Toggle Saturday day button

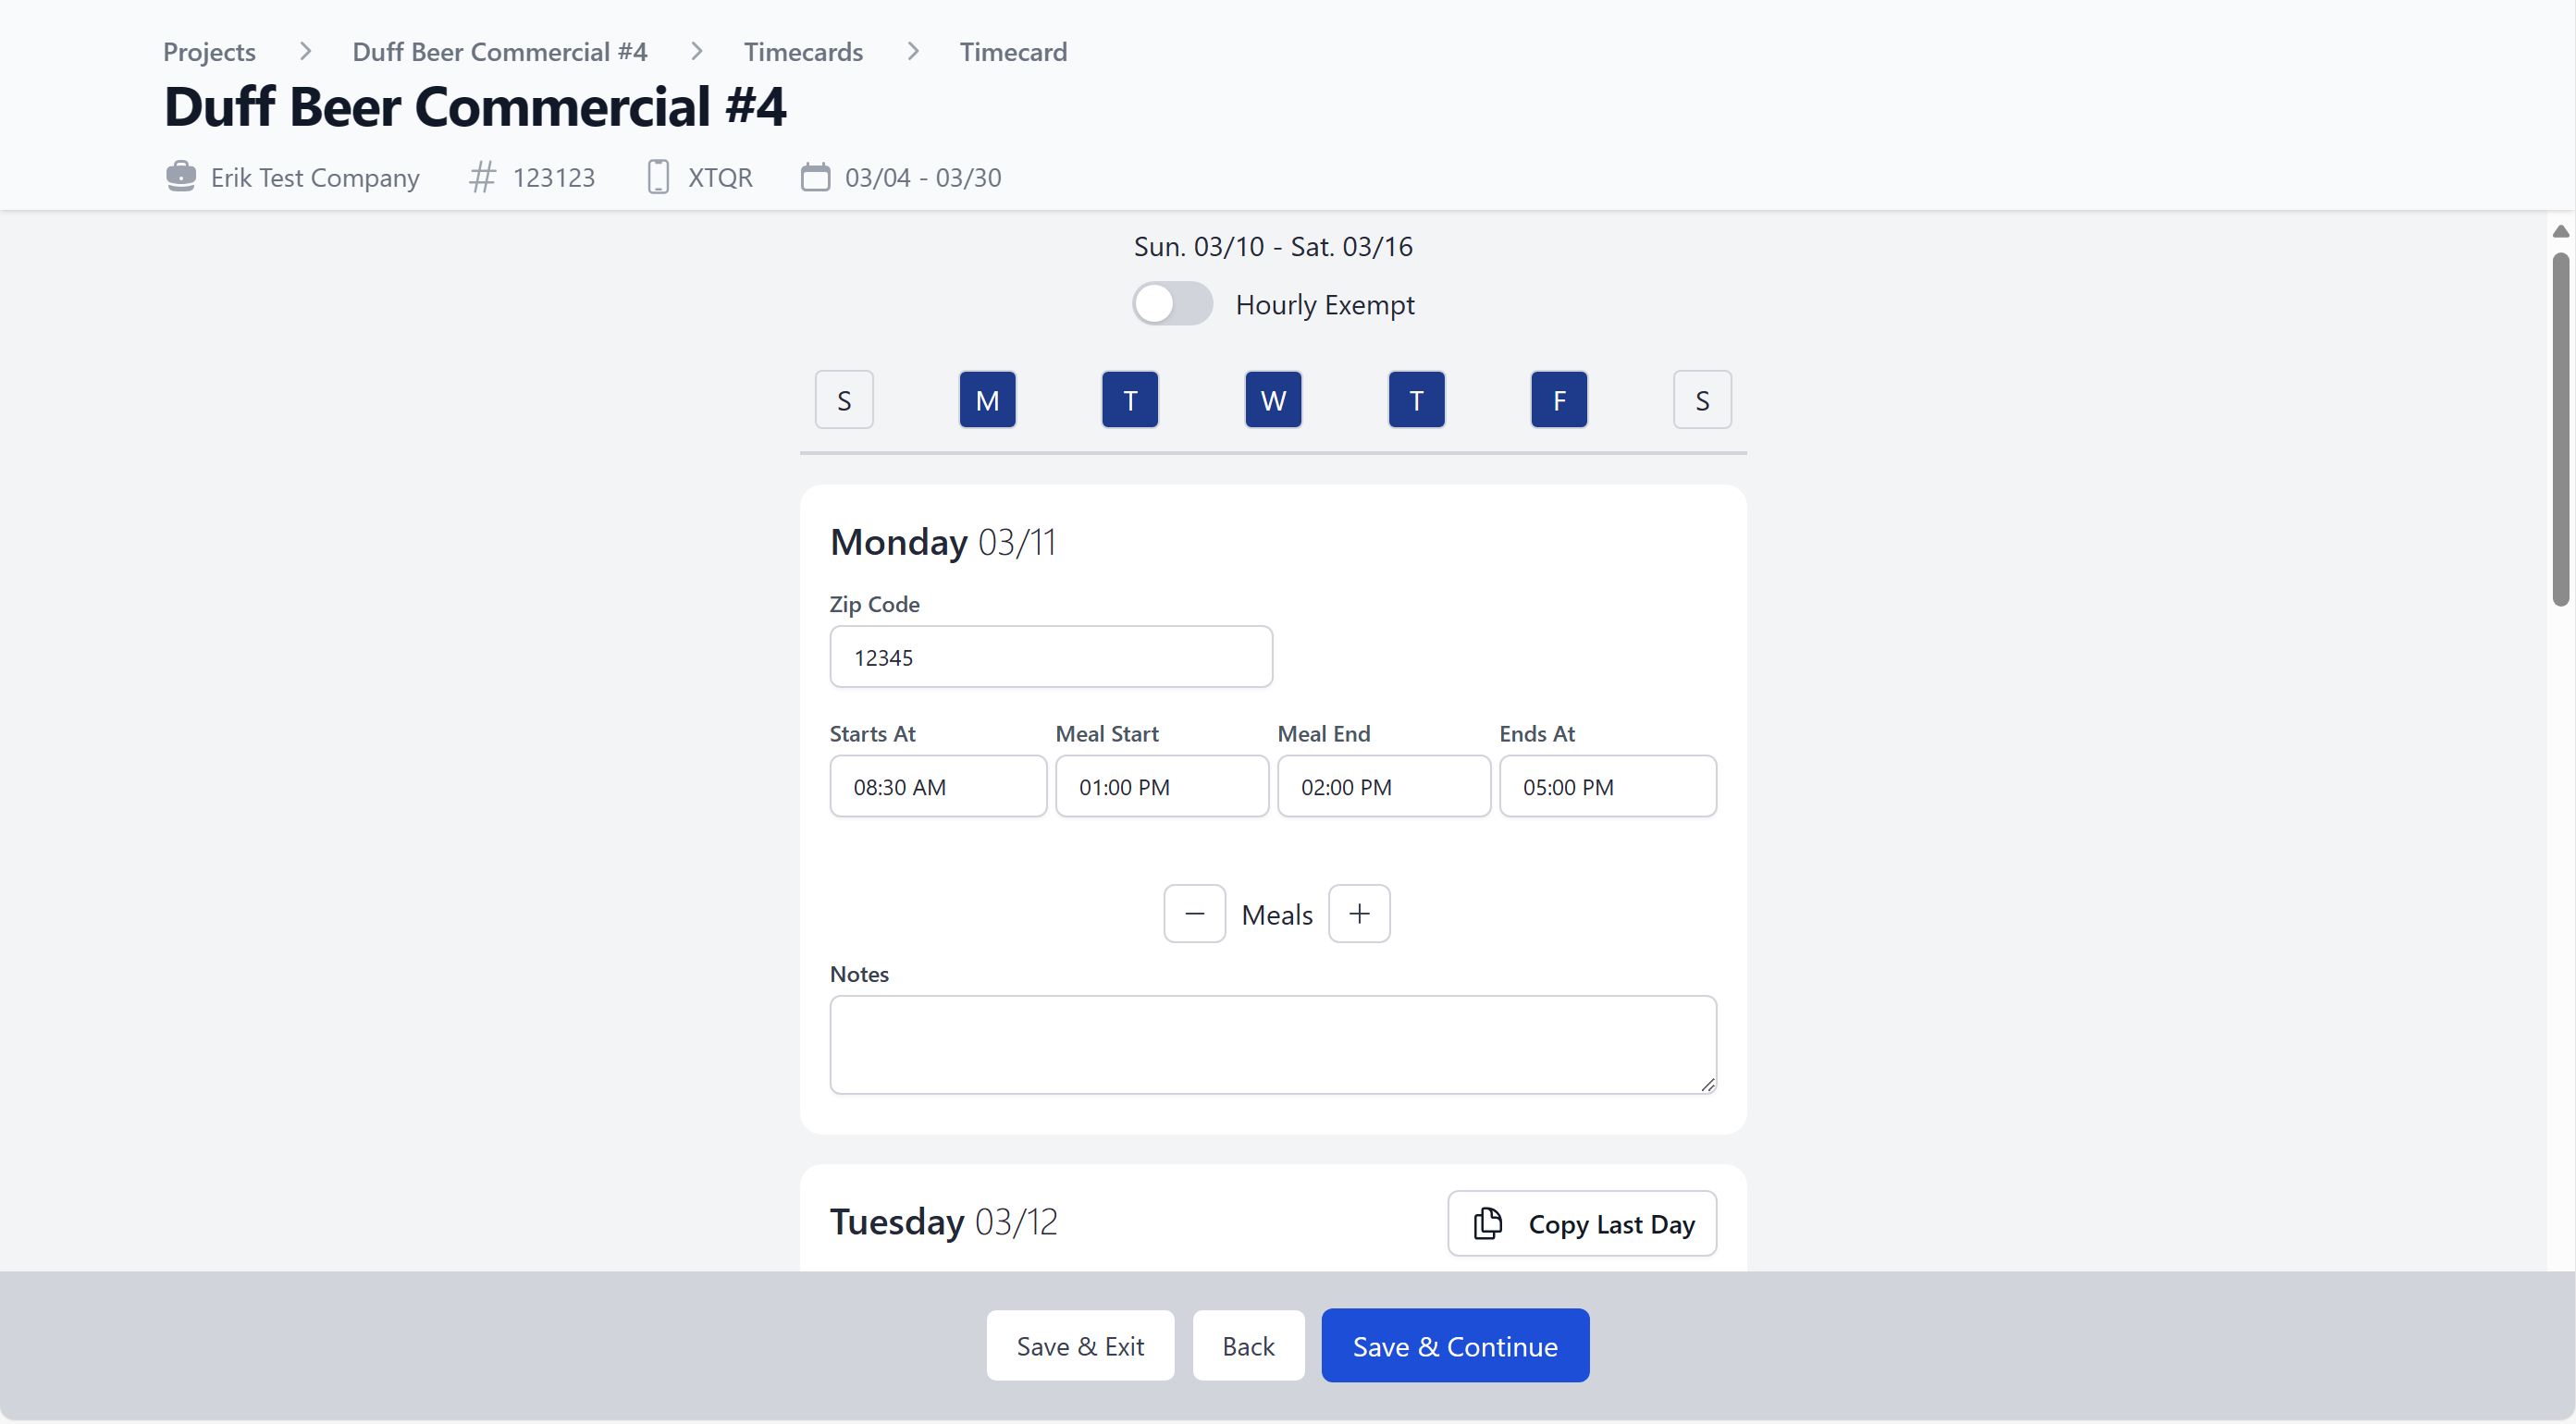[x=1702, y=400]
